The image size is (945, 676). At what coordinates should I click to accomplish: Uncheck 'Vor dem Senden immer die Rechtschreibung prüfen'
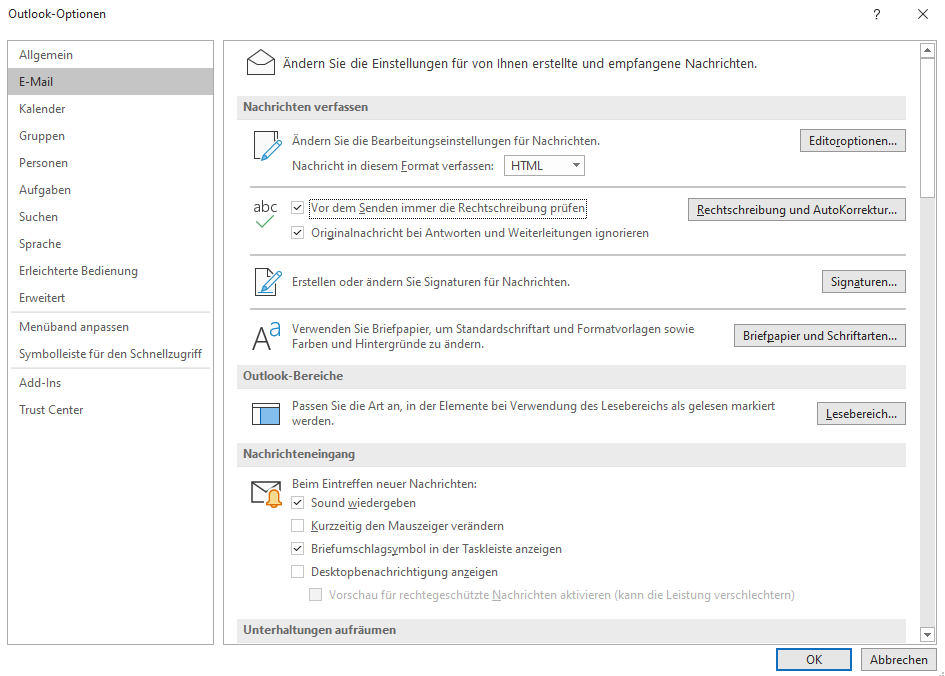(x=297, y=208)
